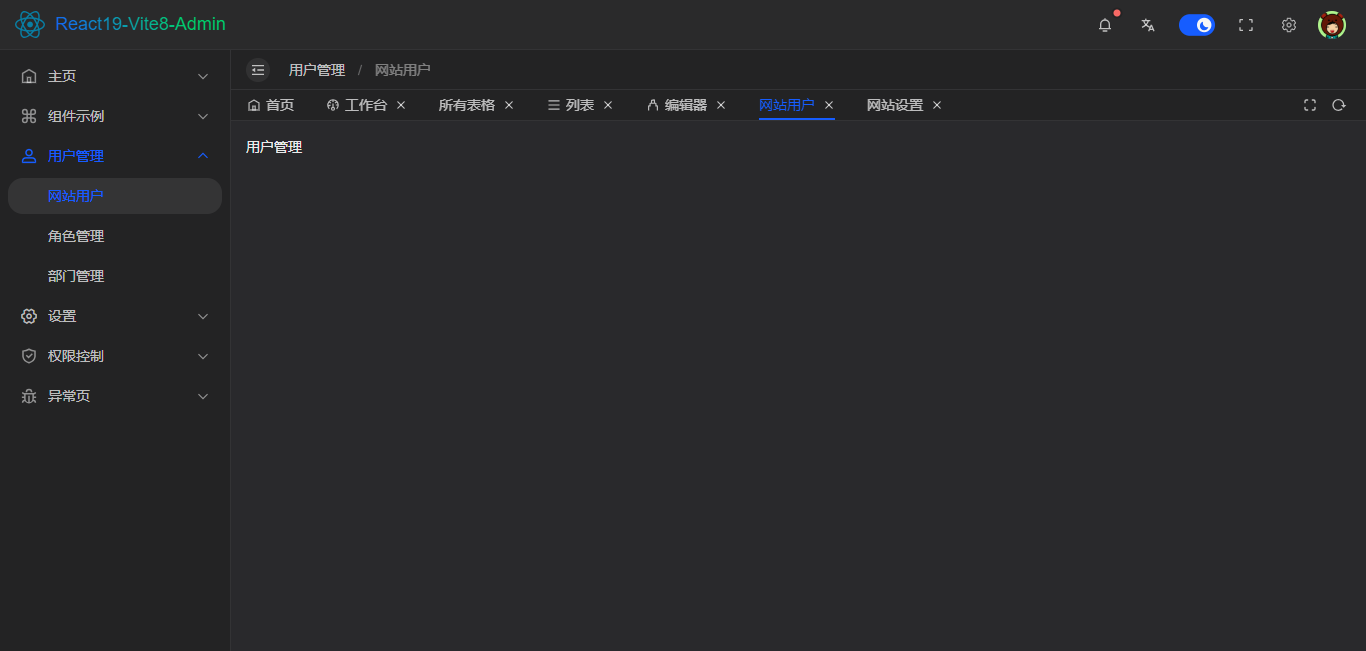Collapse the sidebar with the fold icon
Viewport: 1366px width, 651px height.
tap(258, 70)
